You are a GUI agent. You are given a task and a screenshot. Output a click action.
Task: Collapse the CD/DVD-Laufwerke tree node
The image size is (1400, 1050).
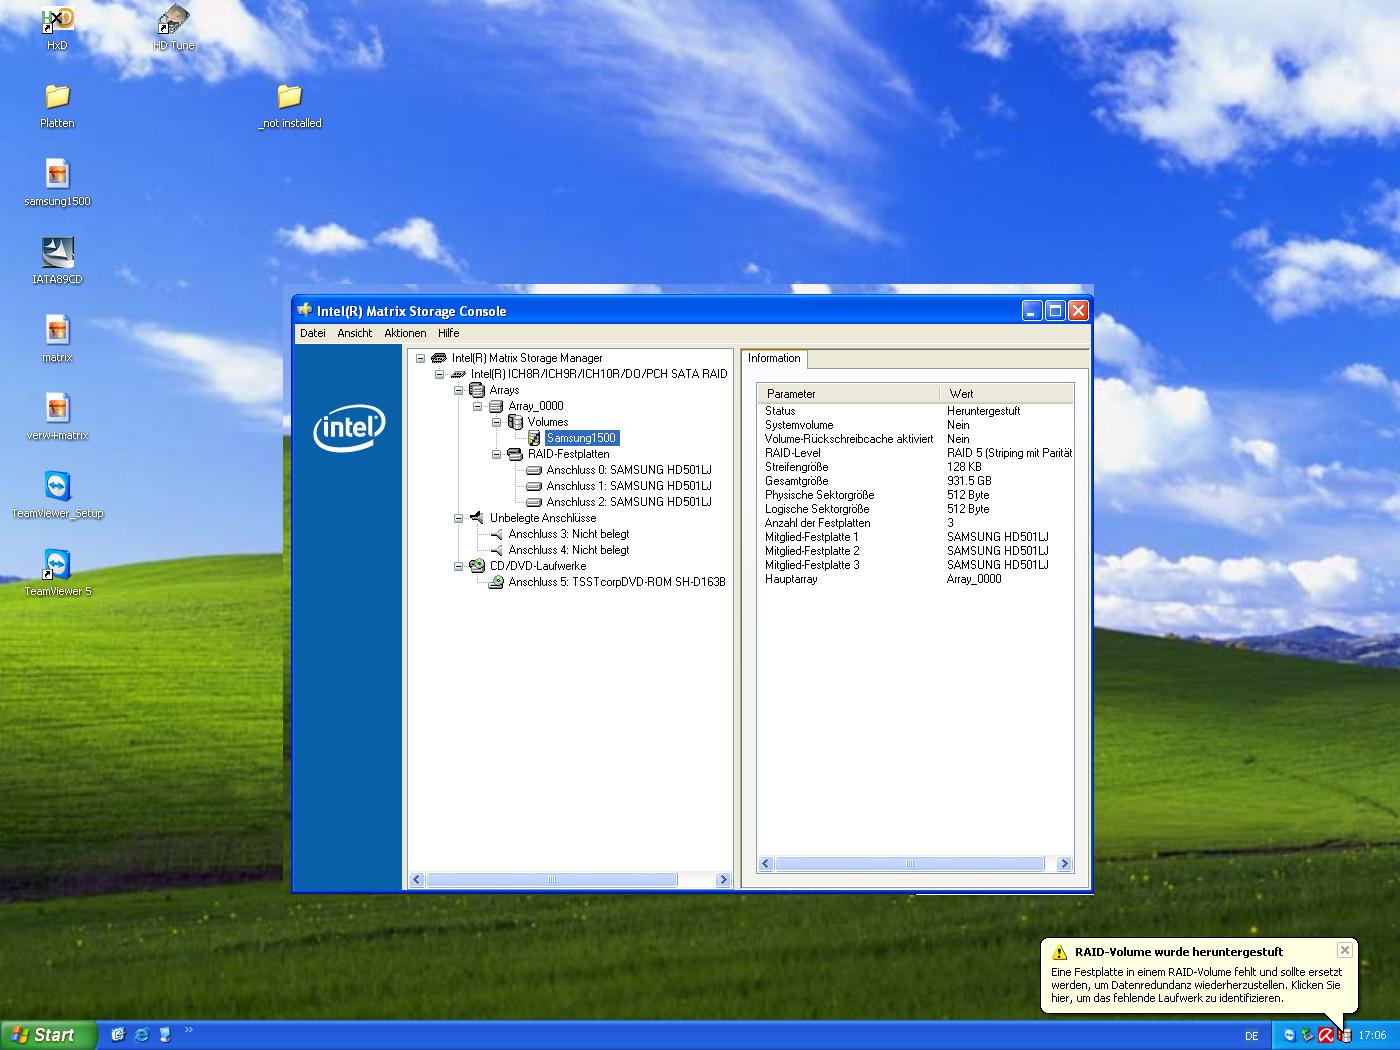click(x=459, y=566)
